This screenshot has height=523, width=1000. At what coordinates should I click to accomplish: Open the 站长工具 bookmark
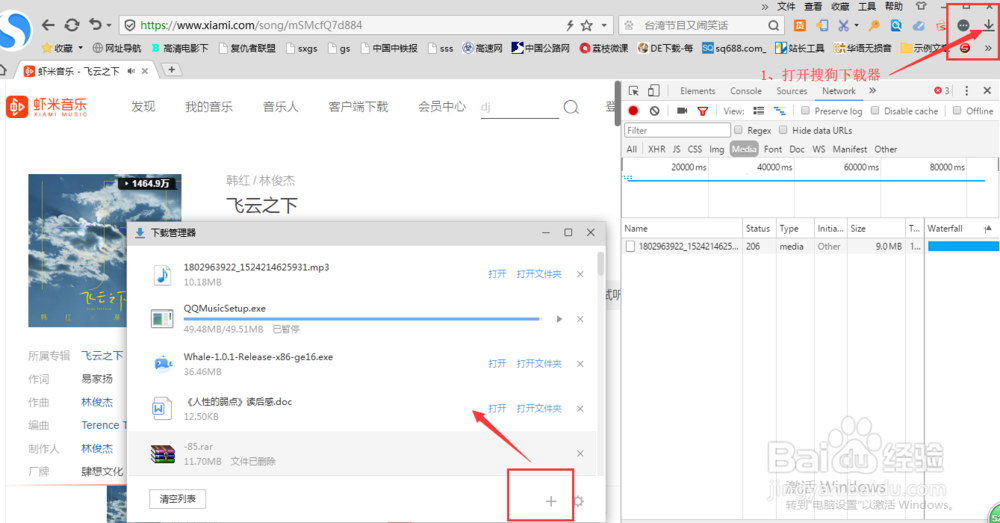(x=799, y=48)
